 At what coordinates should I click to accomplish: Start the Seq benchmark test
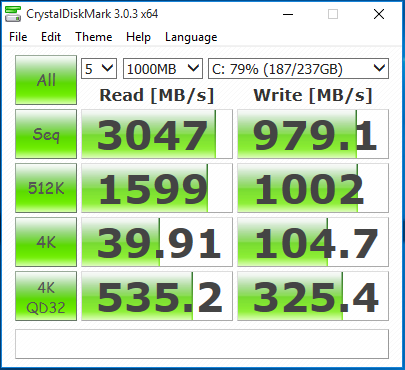point(46,134)
